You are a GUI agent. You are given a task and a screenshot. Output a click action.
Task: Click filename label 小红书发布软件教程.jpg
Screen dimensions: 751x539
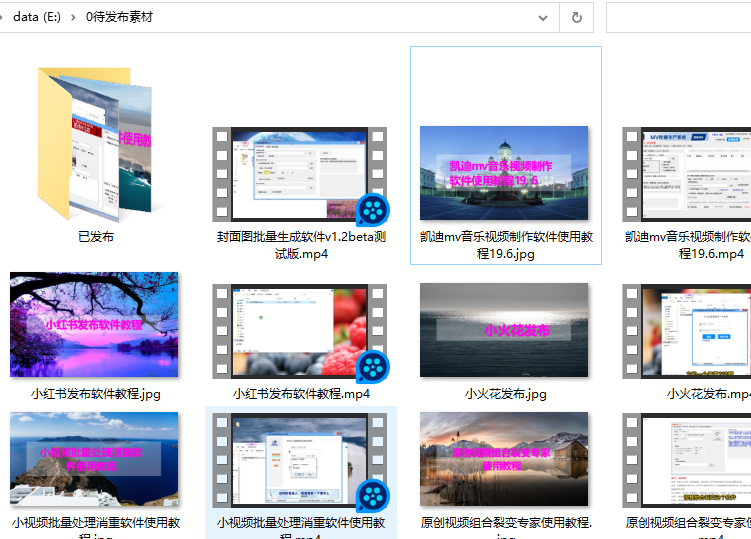96,394
